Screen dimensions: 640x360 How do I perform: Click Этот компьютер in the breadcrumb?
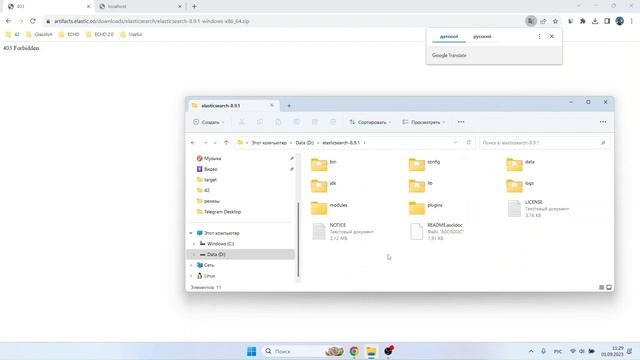tap(269, 143)
